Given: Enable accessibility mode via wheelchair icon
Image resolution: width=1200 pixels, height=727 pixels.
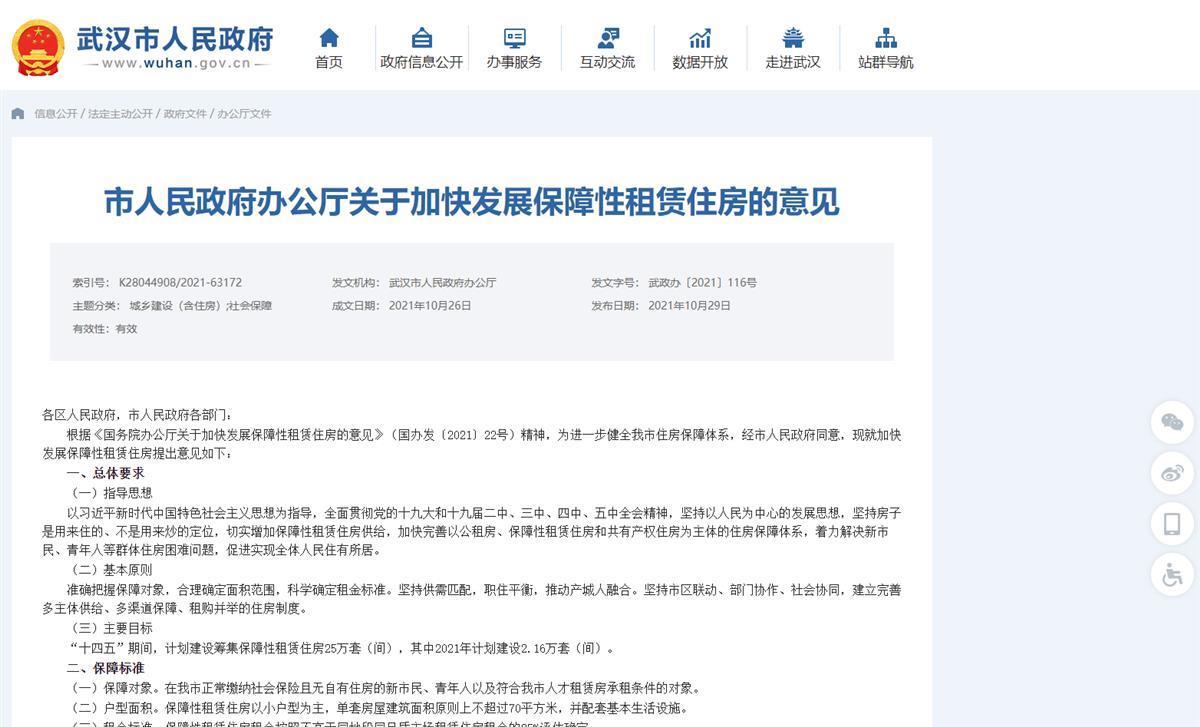Looking at the screenshot, I should point(1172,574).
